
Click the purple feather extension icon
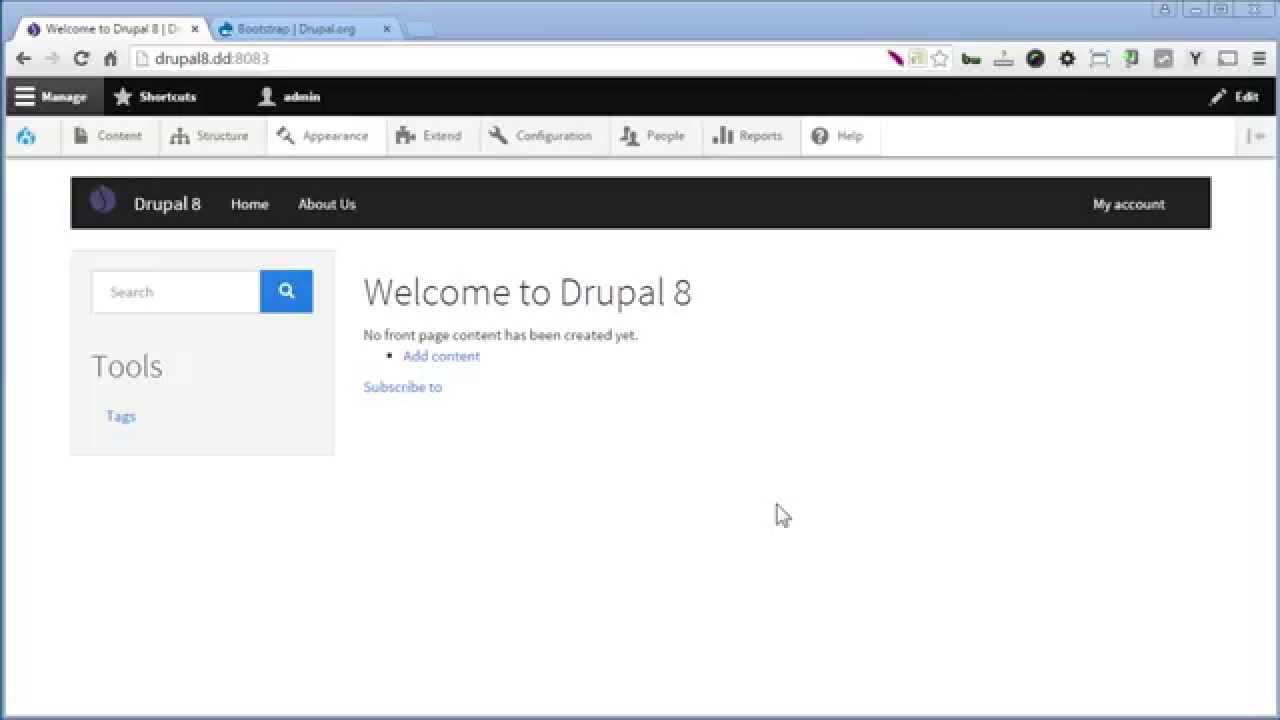[x=896, y=59]
